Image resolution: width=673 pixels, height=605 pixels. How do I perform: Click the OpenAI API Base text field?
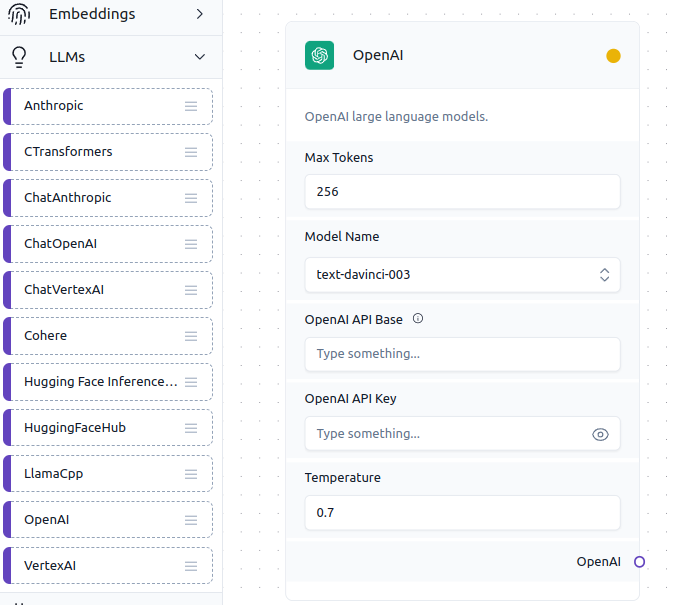(462, 354)
